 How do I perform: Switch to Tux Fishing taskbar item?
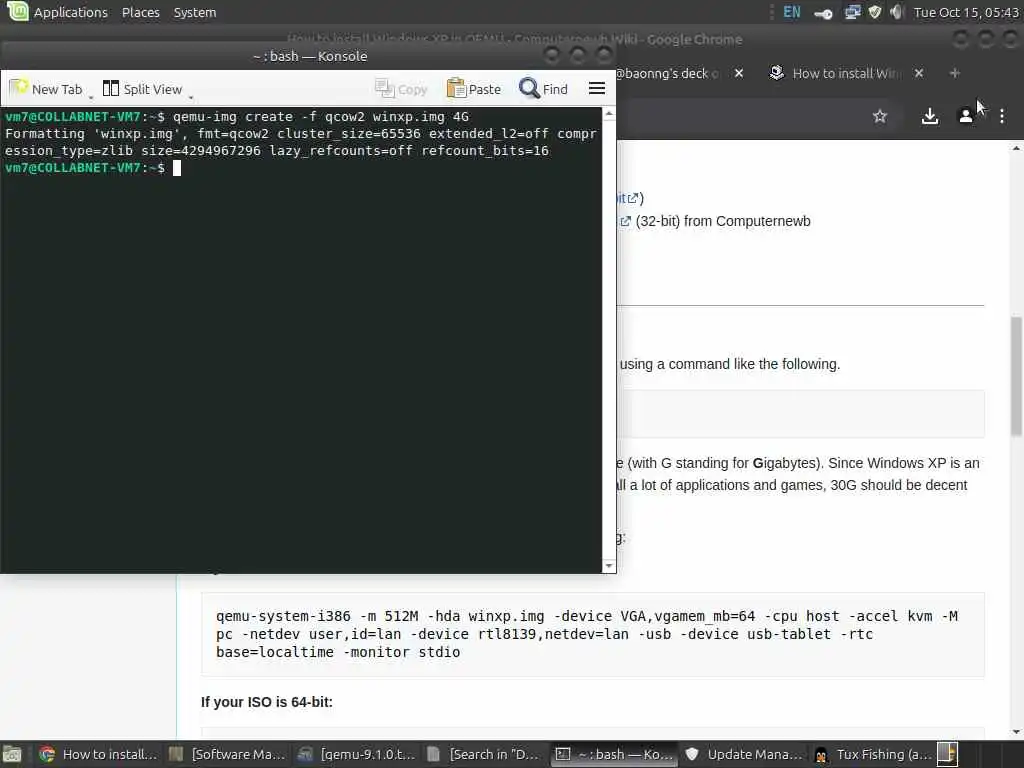871,754
